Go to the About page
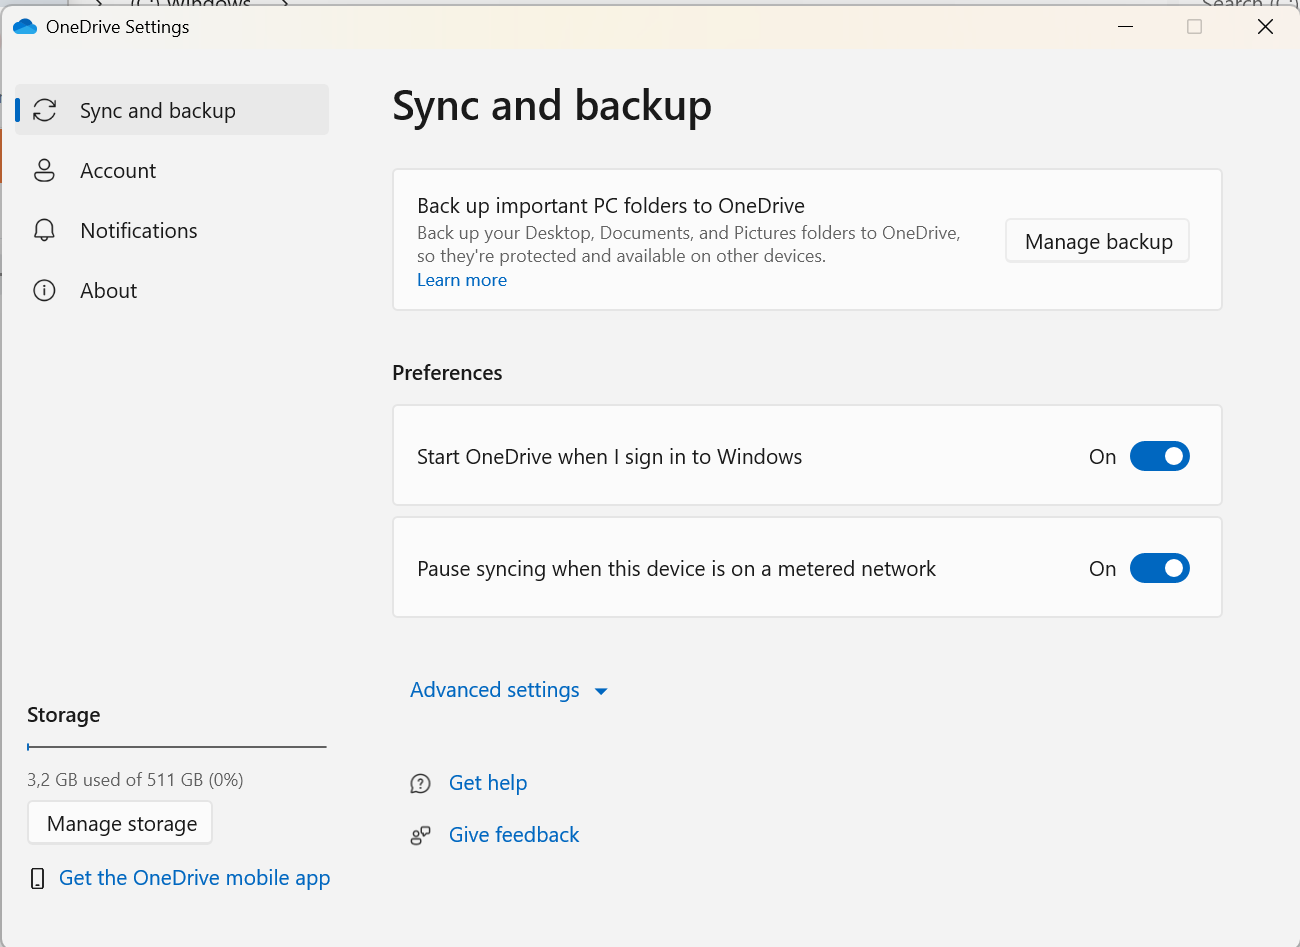This screenshot has width=1300, height=947. 172,290
